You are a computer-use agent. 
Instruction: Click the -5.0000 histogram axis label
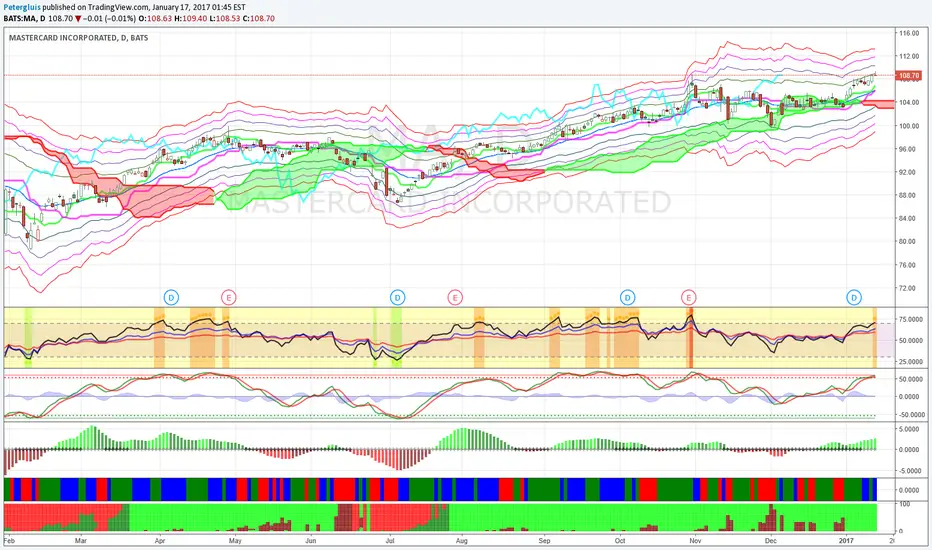909,470
